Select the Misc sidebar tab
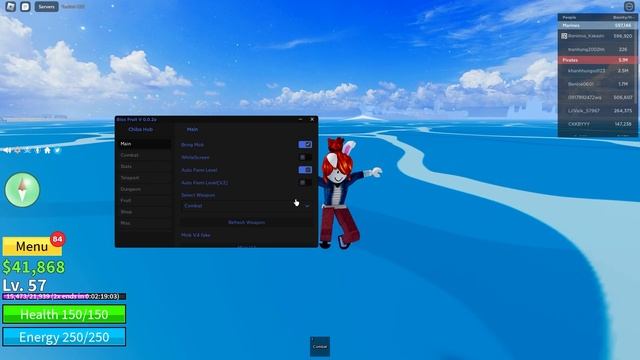This screenshot has width=640, height=360. tap(144, 223)
